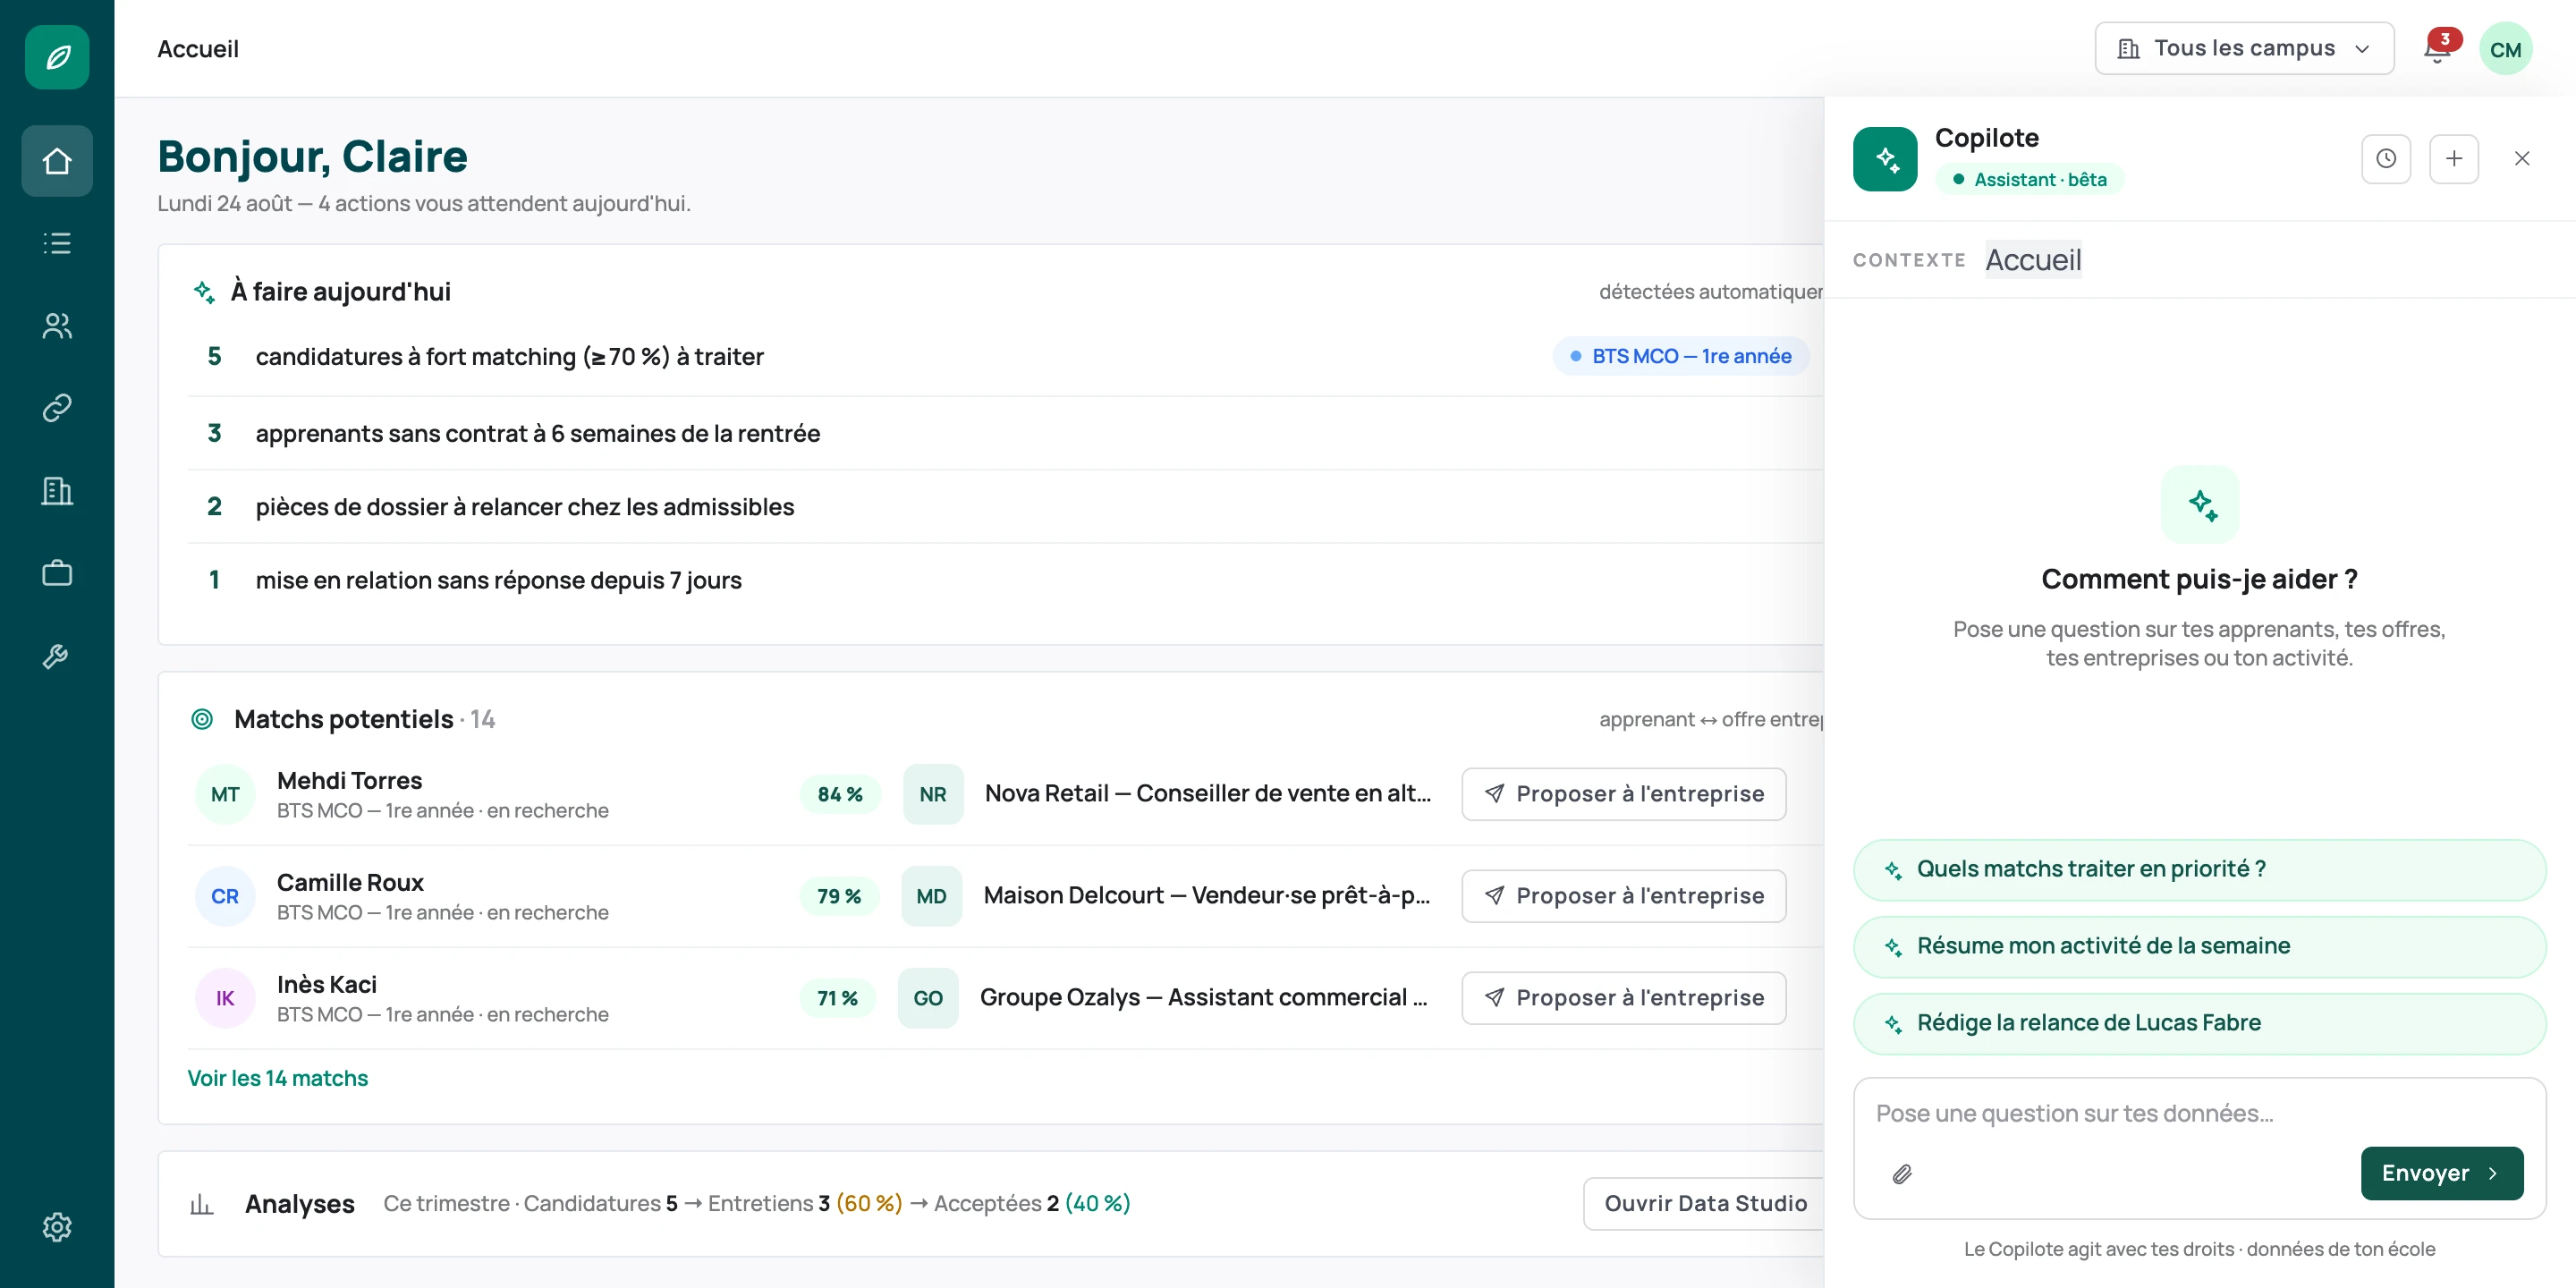Image resolution: width=2576 pixels, height=1288 pixels.
Task: Click the Matchs potentiels target icon
Action: click(202, 719)
